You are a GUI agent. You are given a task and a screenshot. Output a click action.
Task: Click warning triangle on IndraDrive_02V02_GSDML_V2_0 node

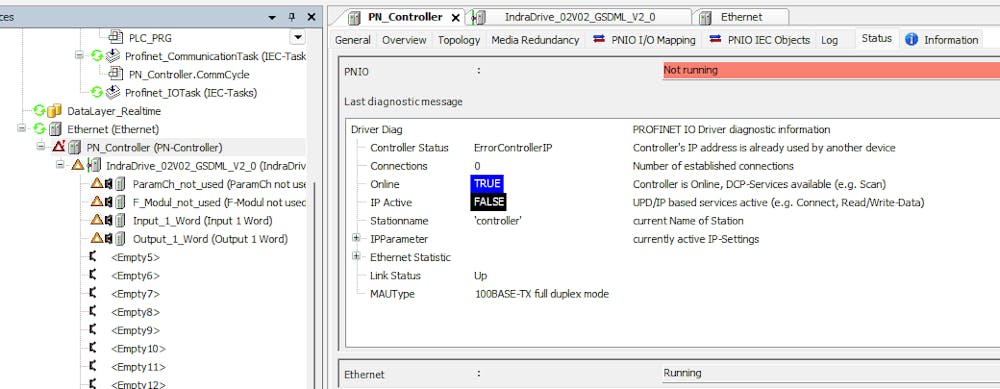click(x=78, y=165)
